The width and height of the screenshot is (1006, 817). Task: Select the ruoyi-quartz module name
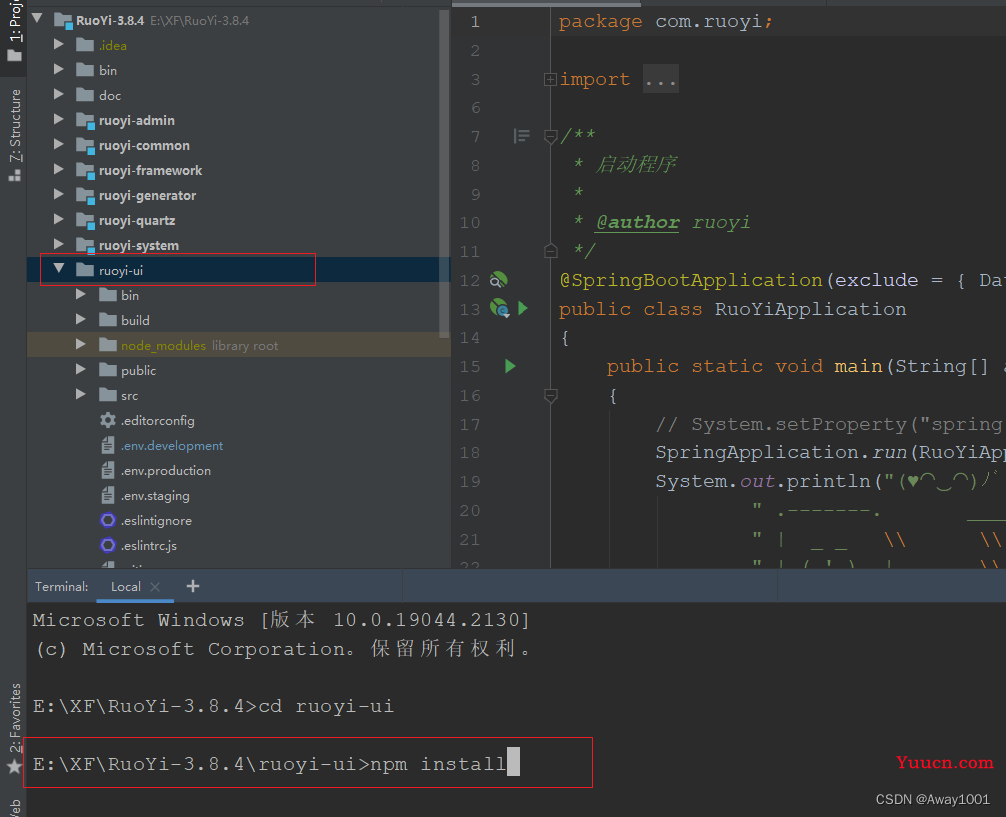(x=137, y=220)
